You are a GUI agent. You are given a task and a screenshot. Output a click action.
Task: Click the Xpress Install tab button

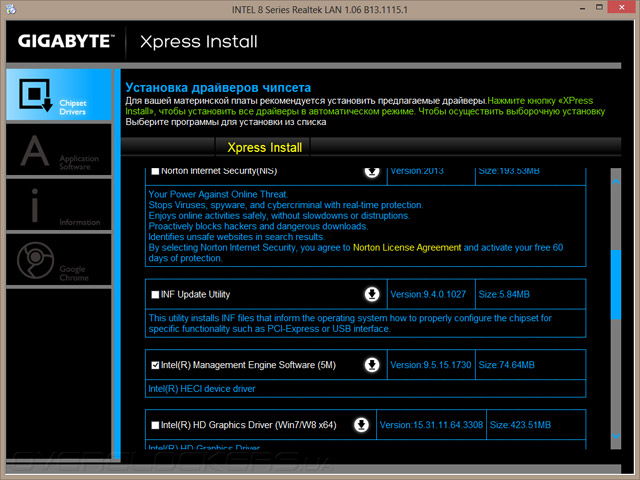click(x=264, y=147)
